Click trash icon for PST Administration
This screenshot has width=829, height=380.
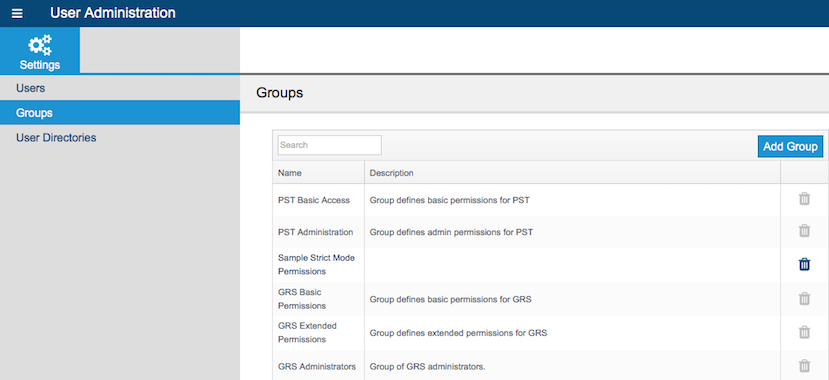(x=804, y=231)
